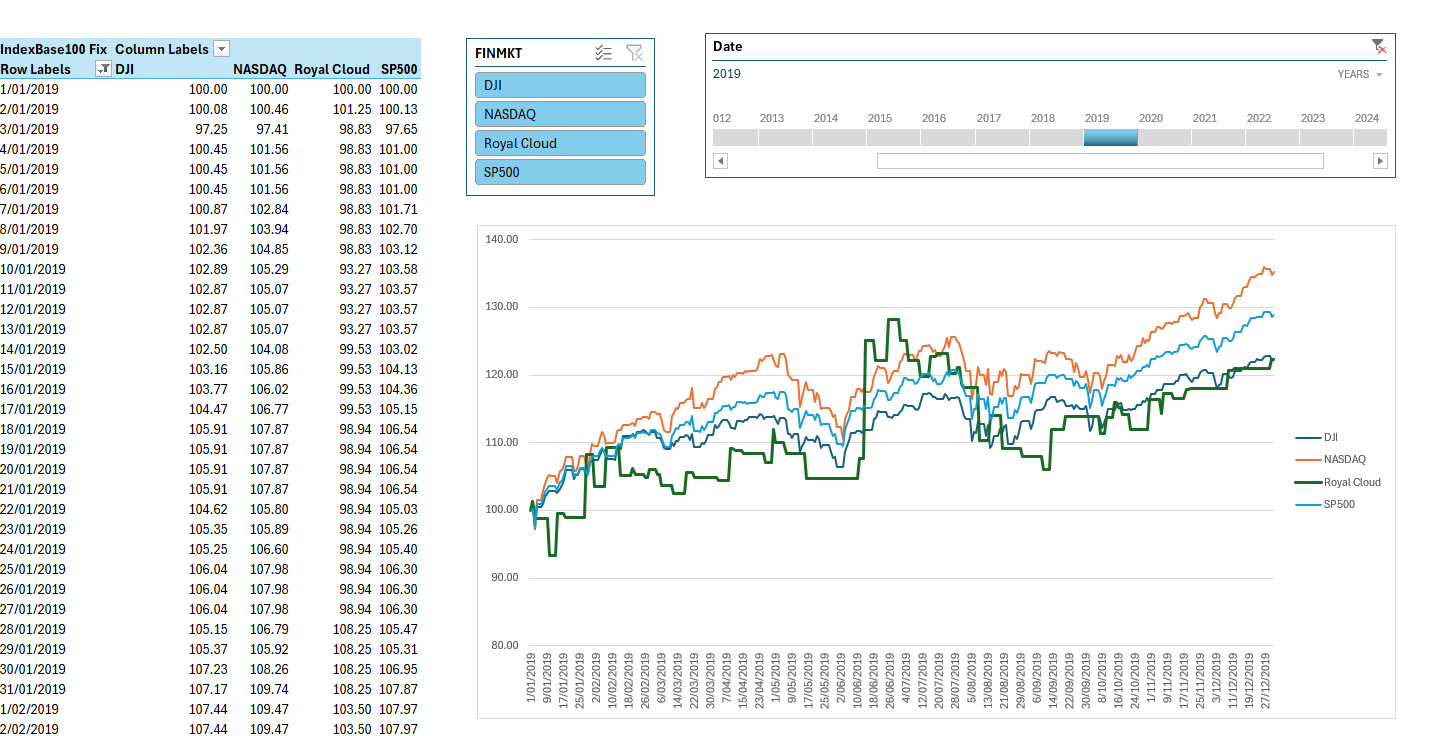The image size is (1445, 736).
Task: Select the 2015 segment in the Date timeline
Action: pos(893,137)
